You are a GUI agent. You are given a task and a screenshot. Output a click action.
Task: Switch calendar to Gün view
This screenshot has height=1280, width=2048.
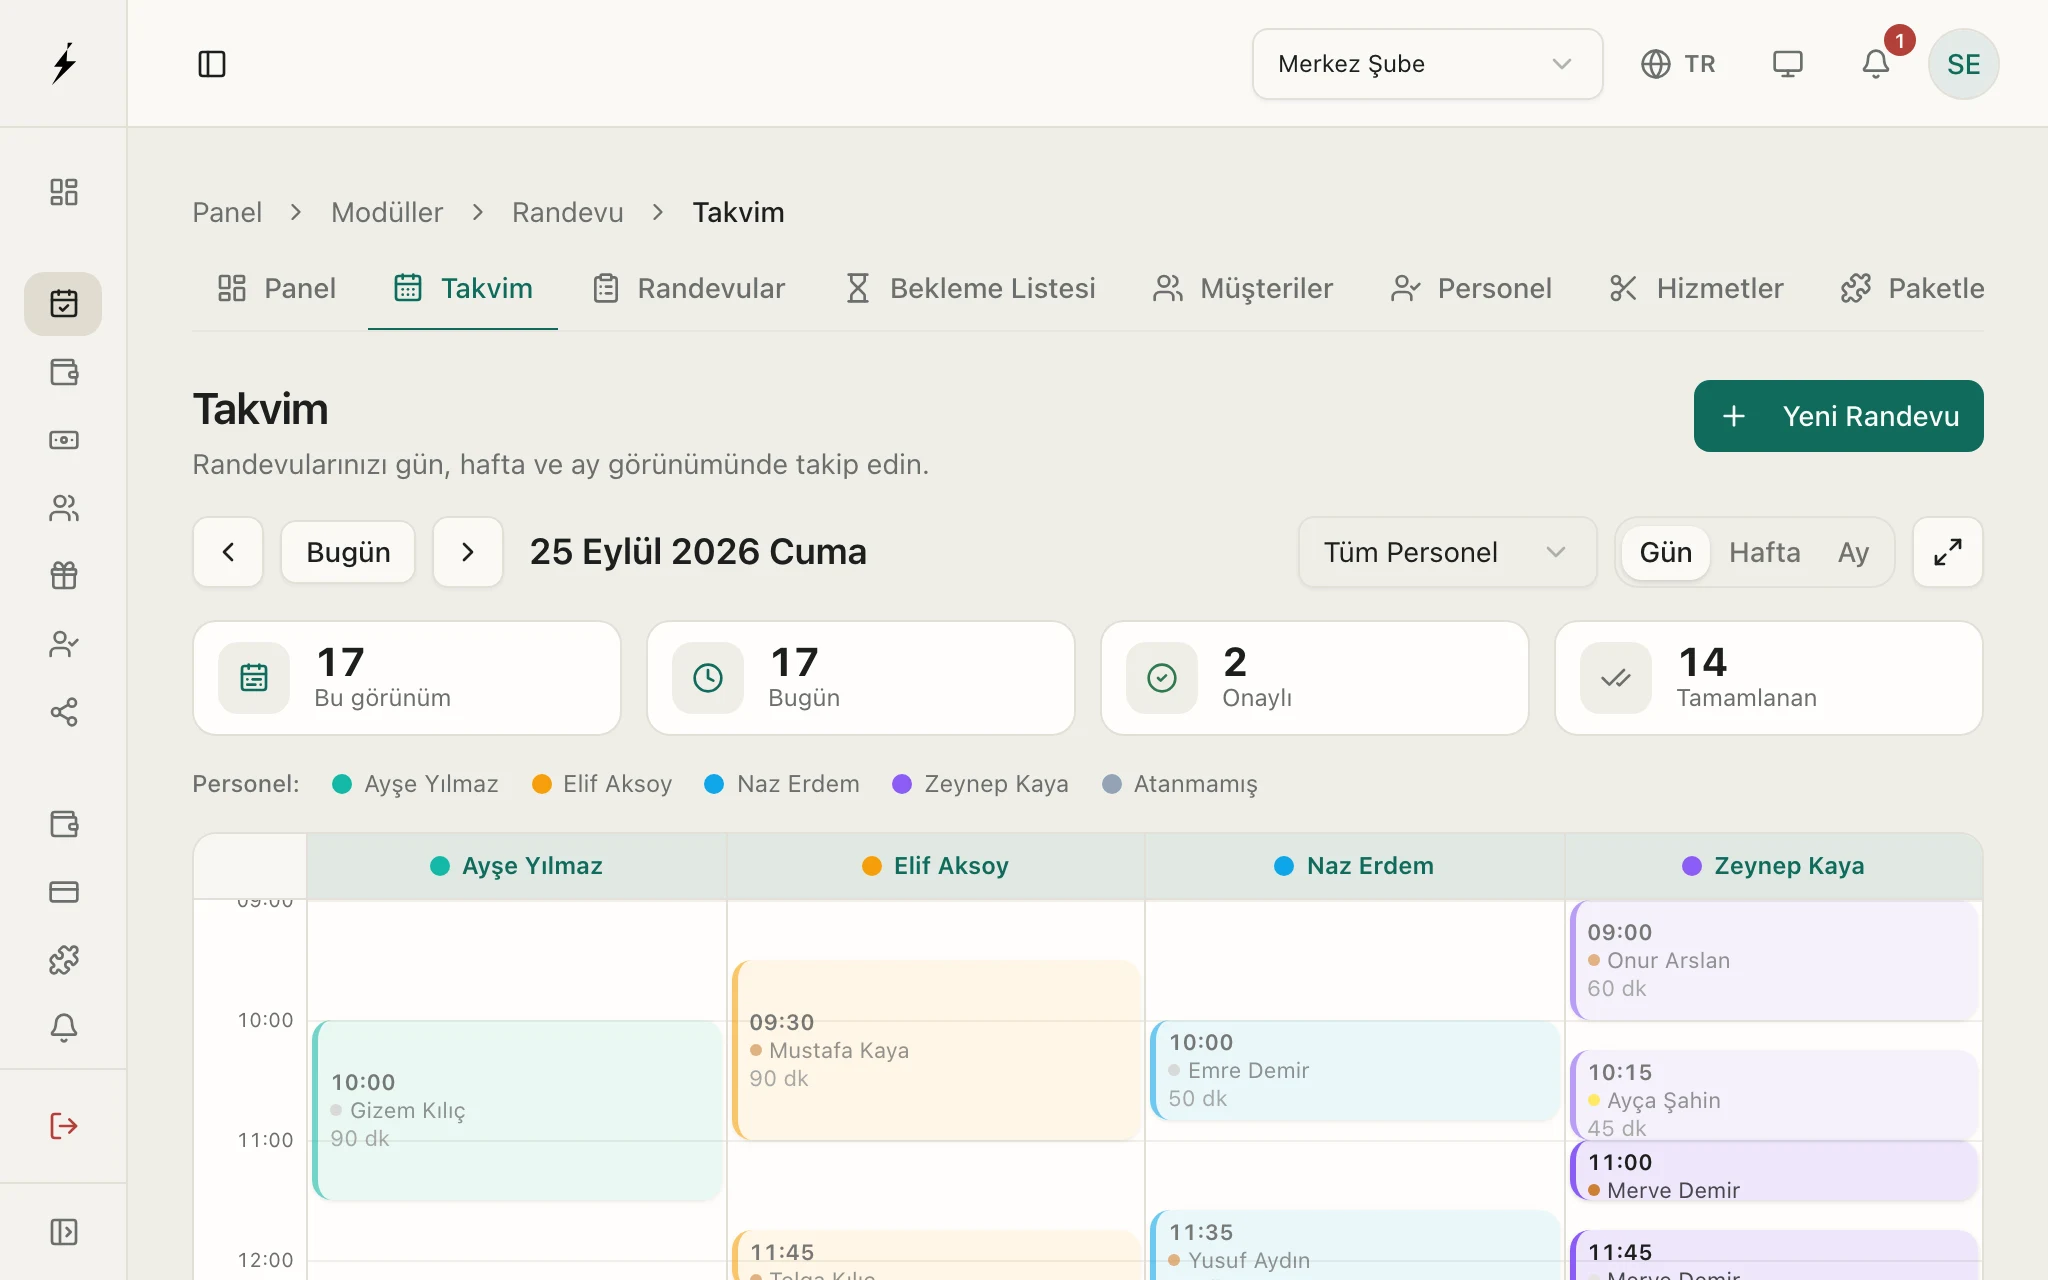tap(1666, 552)
